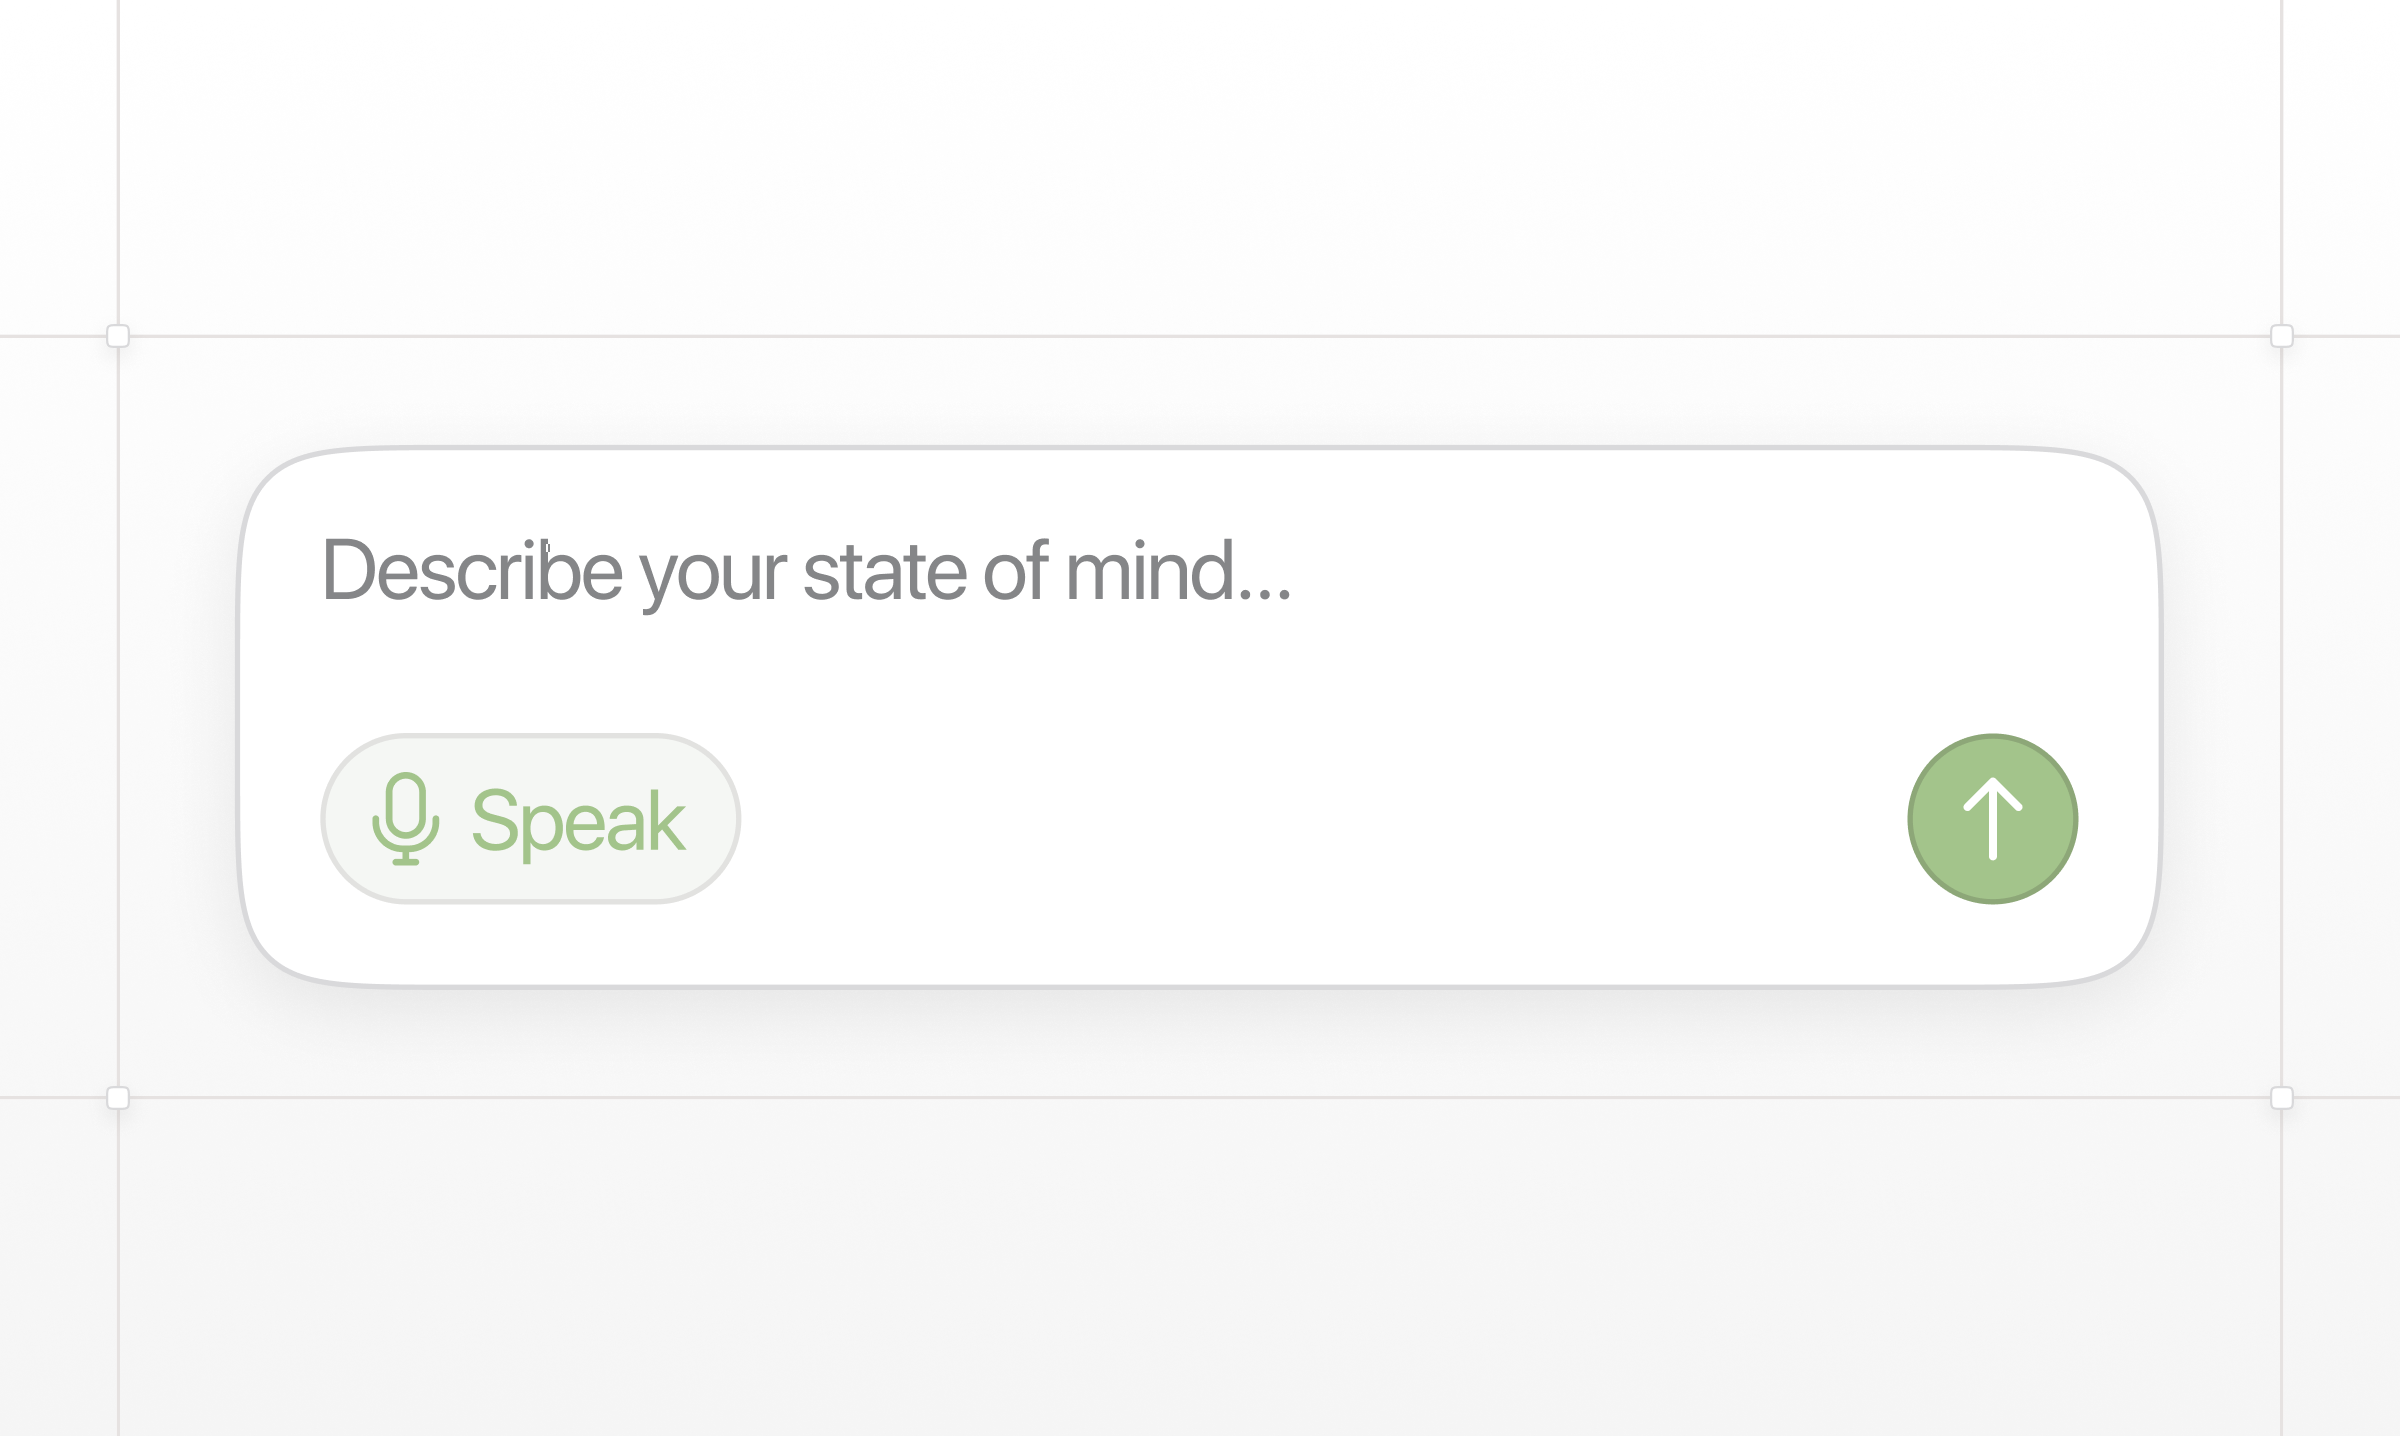The width and height of the screenshot is (2400, 1436).
Task: Click the Speak button label
Action: coord(578,821)
